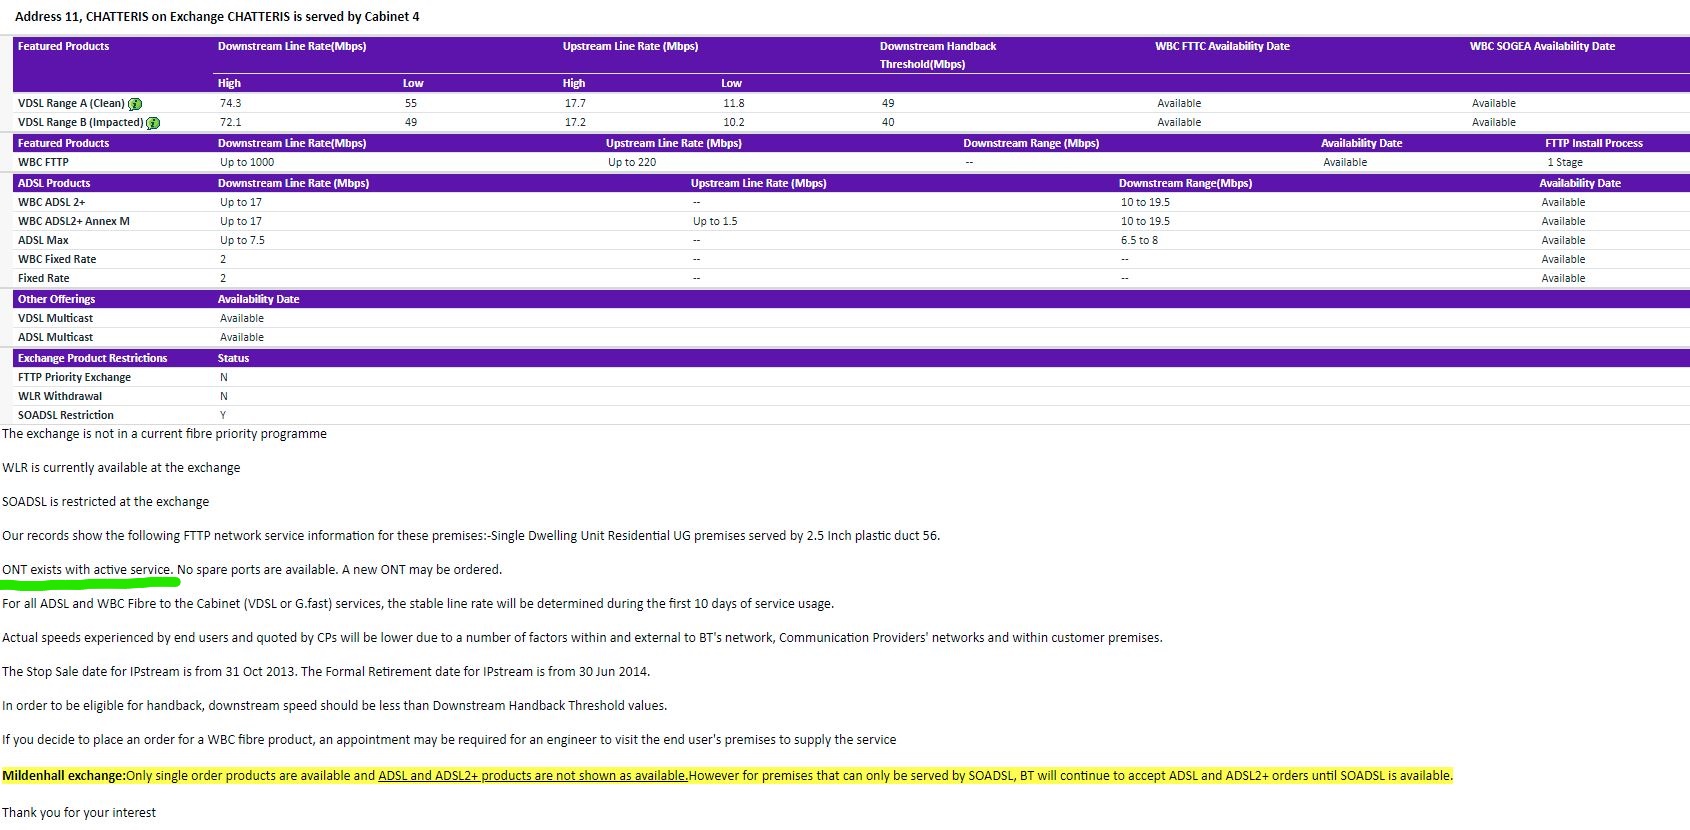This screenshot has width=1690, height=830.
Task: Click the WBC FTTC Availability Date column header
Action: [1222, 46]
